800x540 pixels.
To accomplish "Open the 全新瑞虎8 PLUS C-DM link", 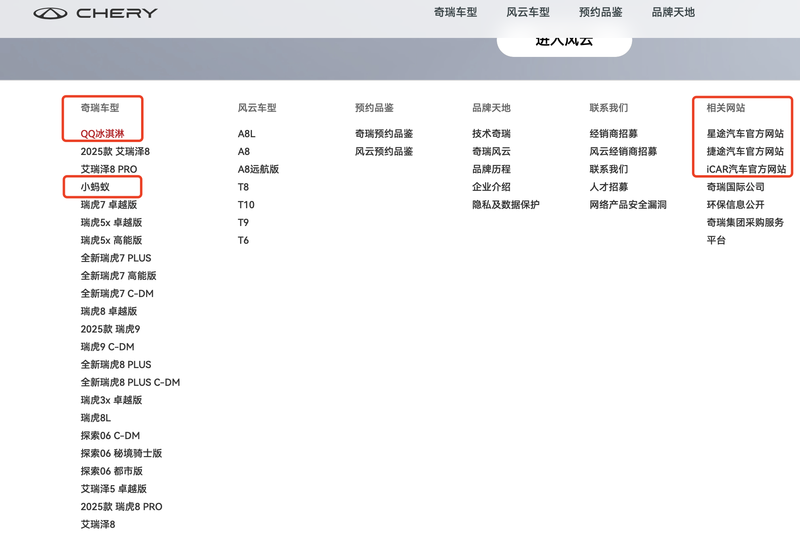I will (x=130, y=382).
